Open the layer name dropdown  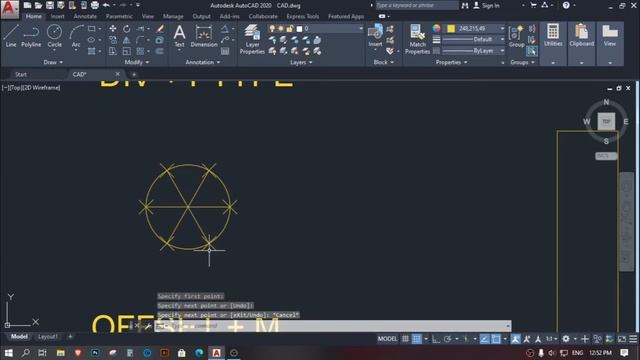pyautogui.click(x=315, y=29)
